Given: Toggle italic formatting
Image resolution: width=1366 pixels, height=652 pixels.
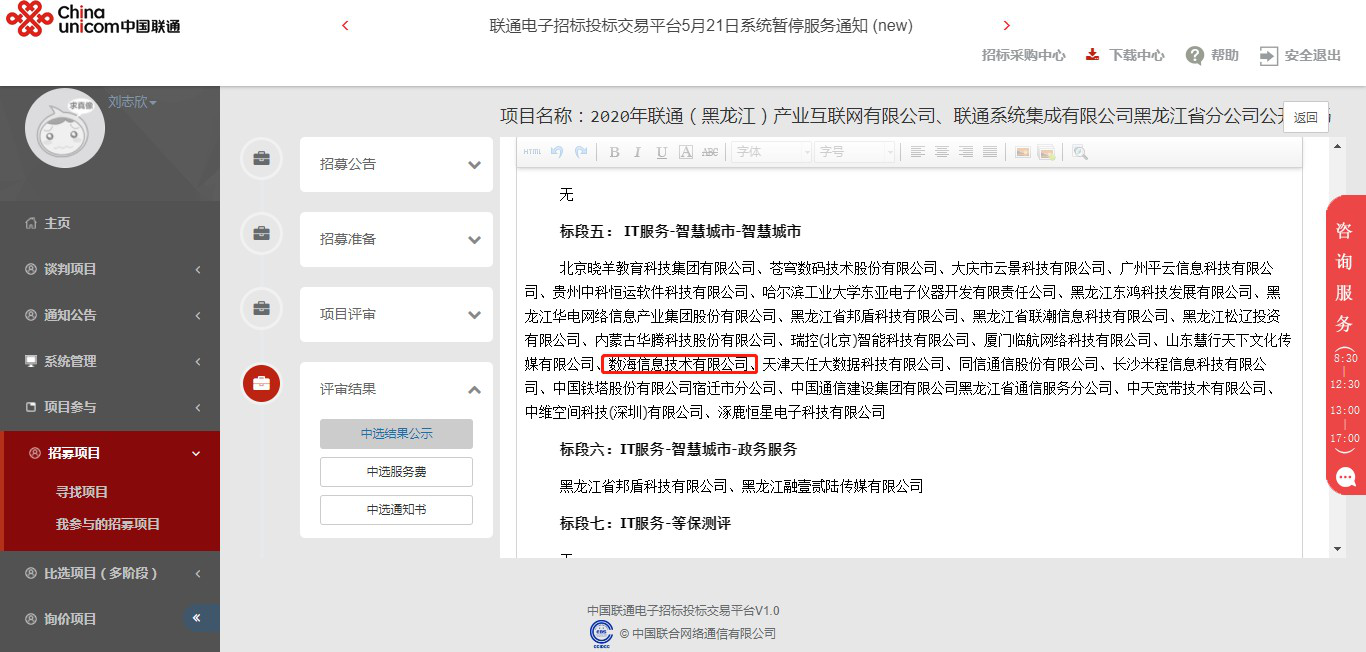Looking at the screenshot, I should click(638, 152).
